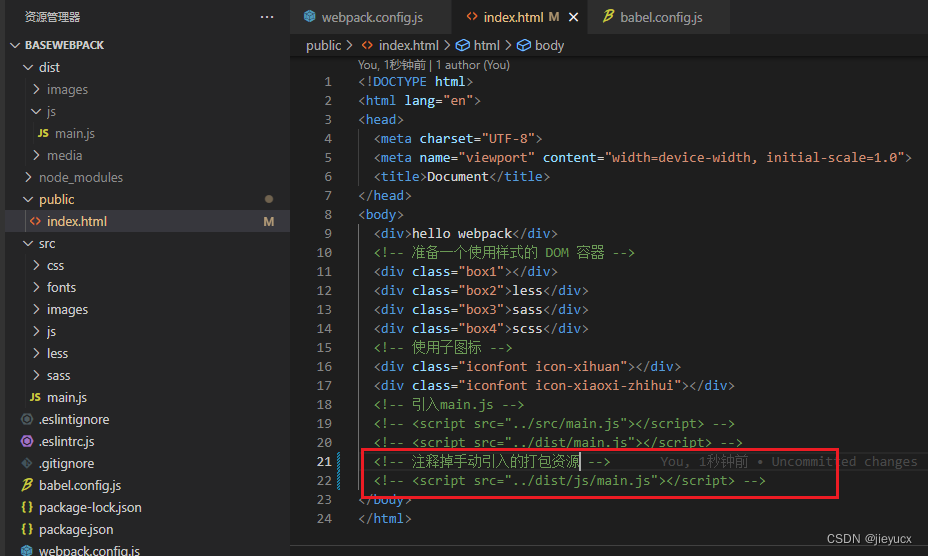Open babel.config.js from the file tree
This screenshot has width=928, height=556.
coord(80,486)
